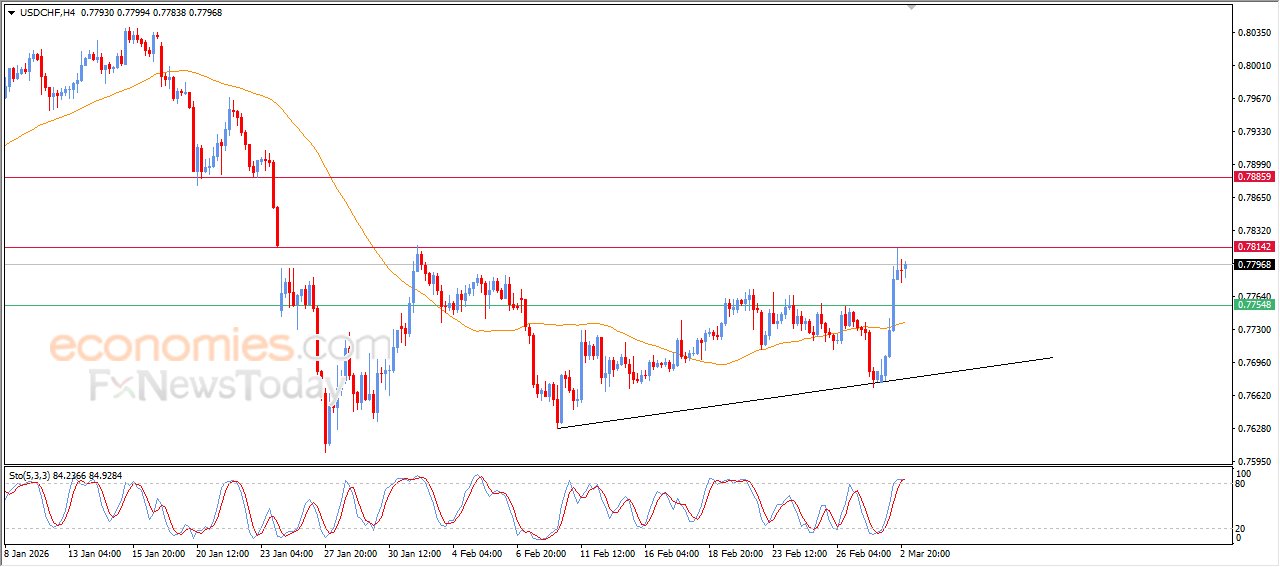Viewport: 1280px width, 567px height.
Task: Select the horizontal support line at 0.77548
Action: (x=617, y=305)
